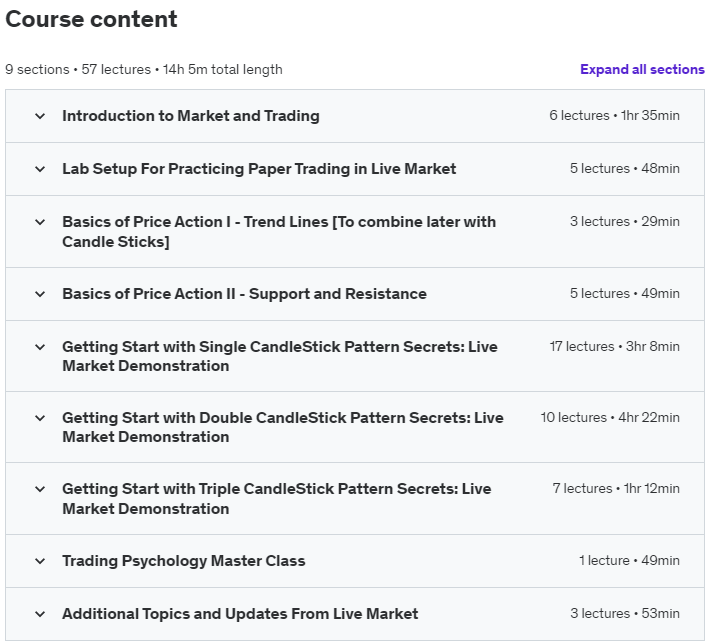Click the 5 lectures • 48min label
Image resolution: width=705 pixels, height=641 pixels.
pyautogui.click(x=625, y=169)
